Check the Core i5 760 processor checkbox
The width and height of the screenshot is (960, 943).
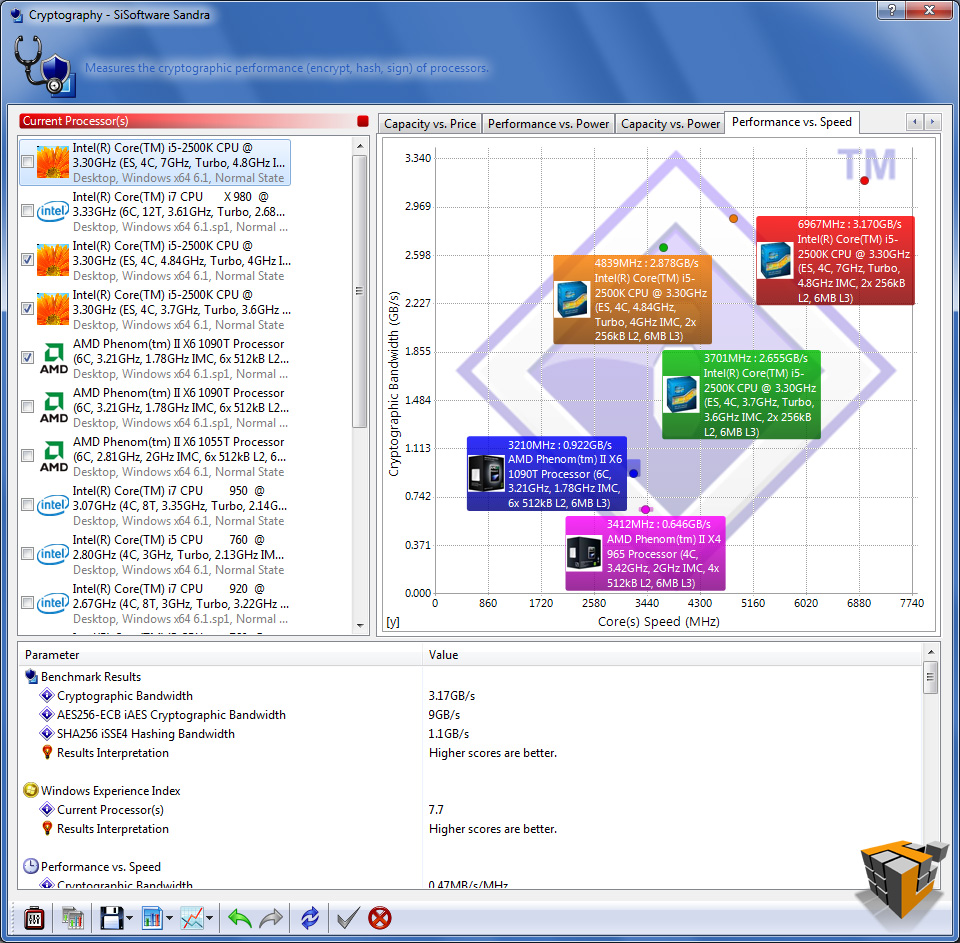click(x=28, y=554)
